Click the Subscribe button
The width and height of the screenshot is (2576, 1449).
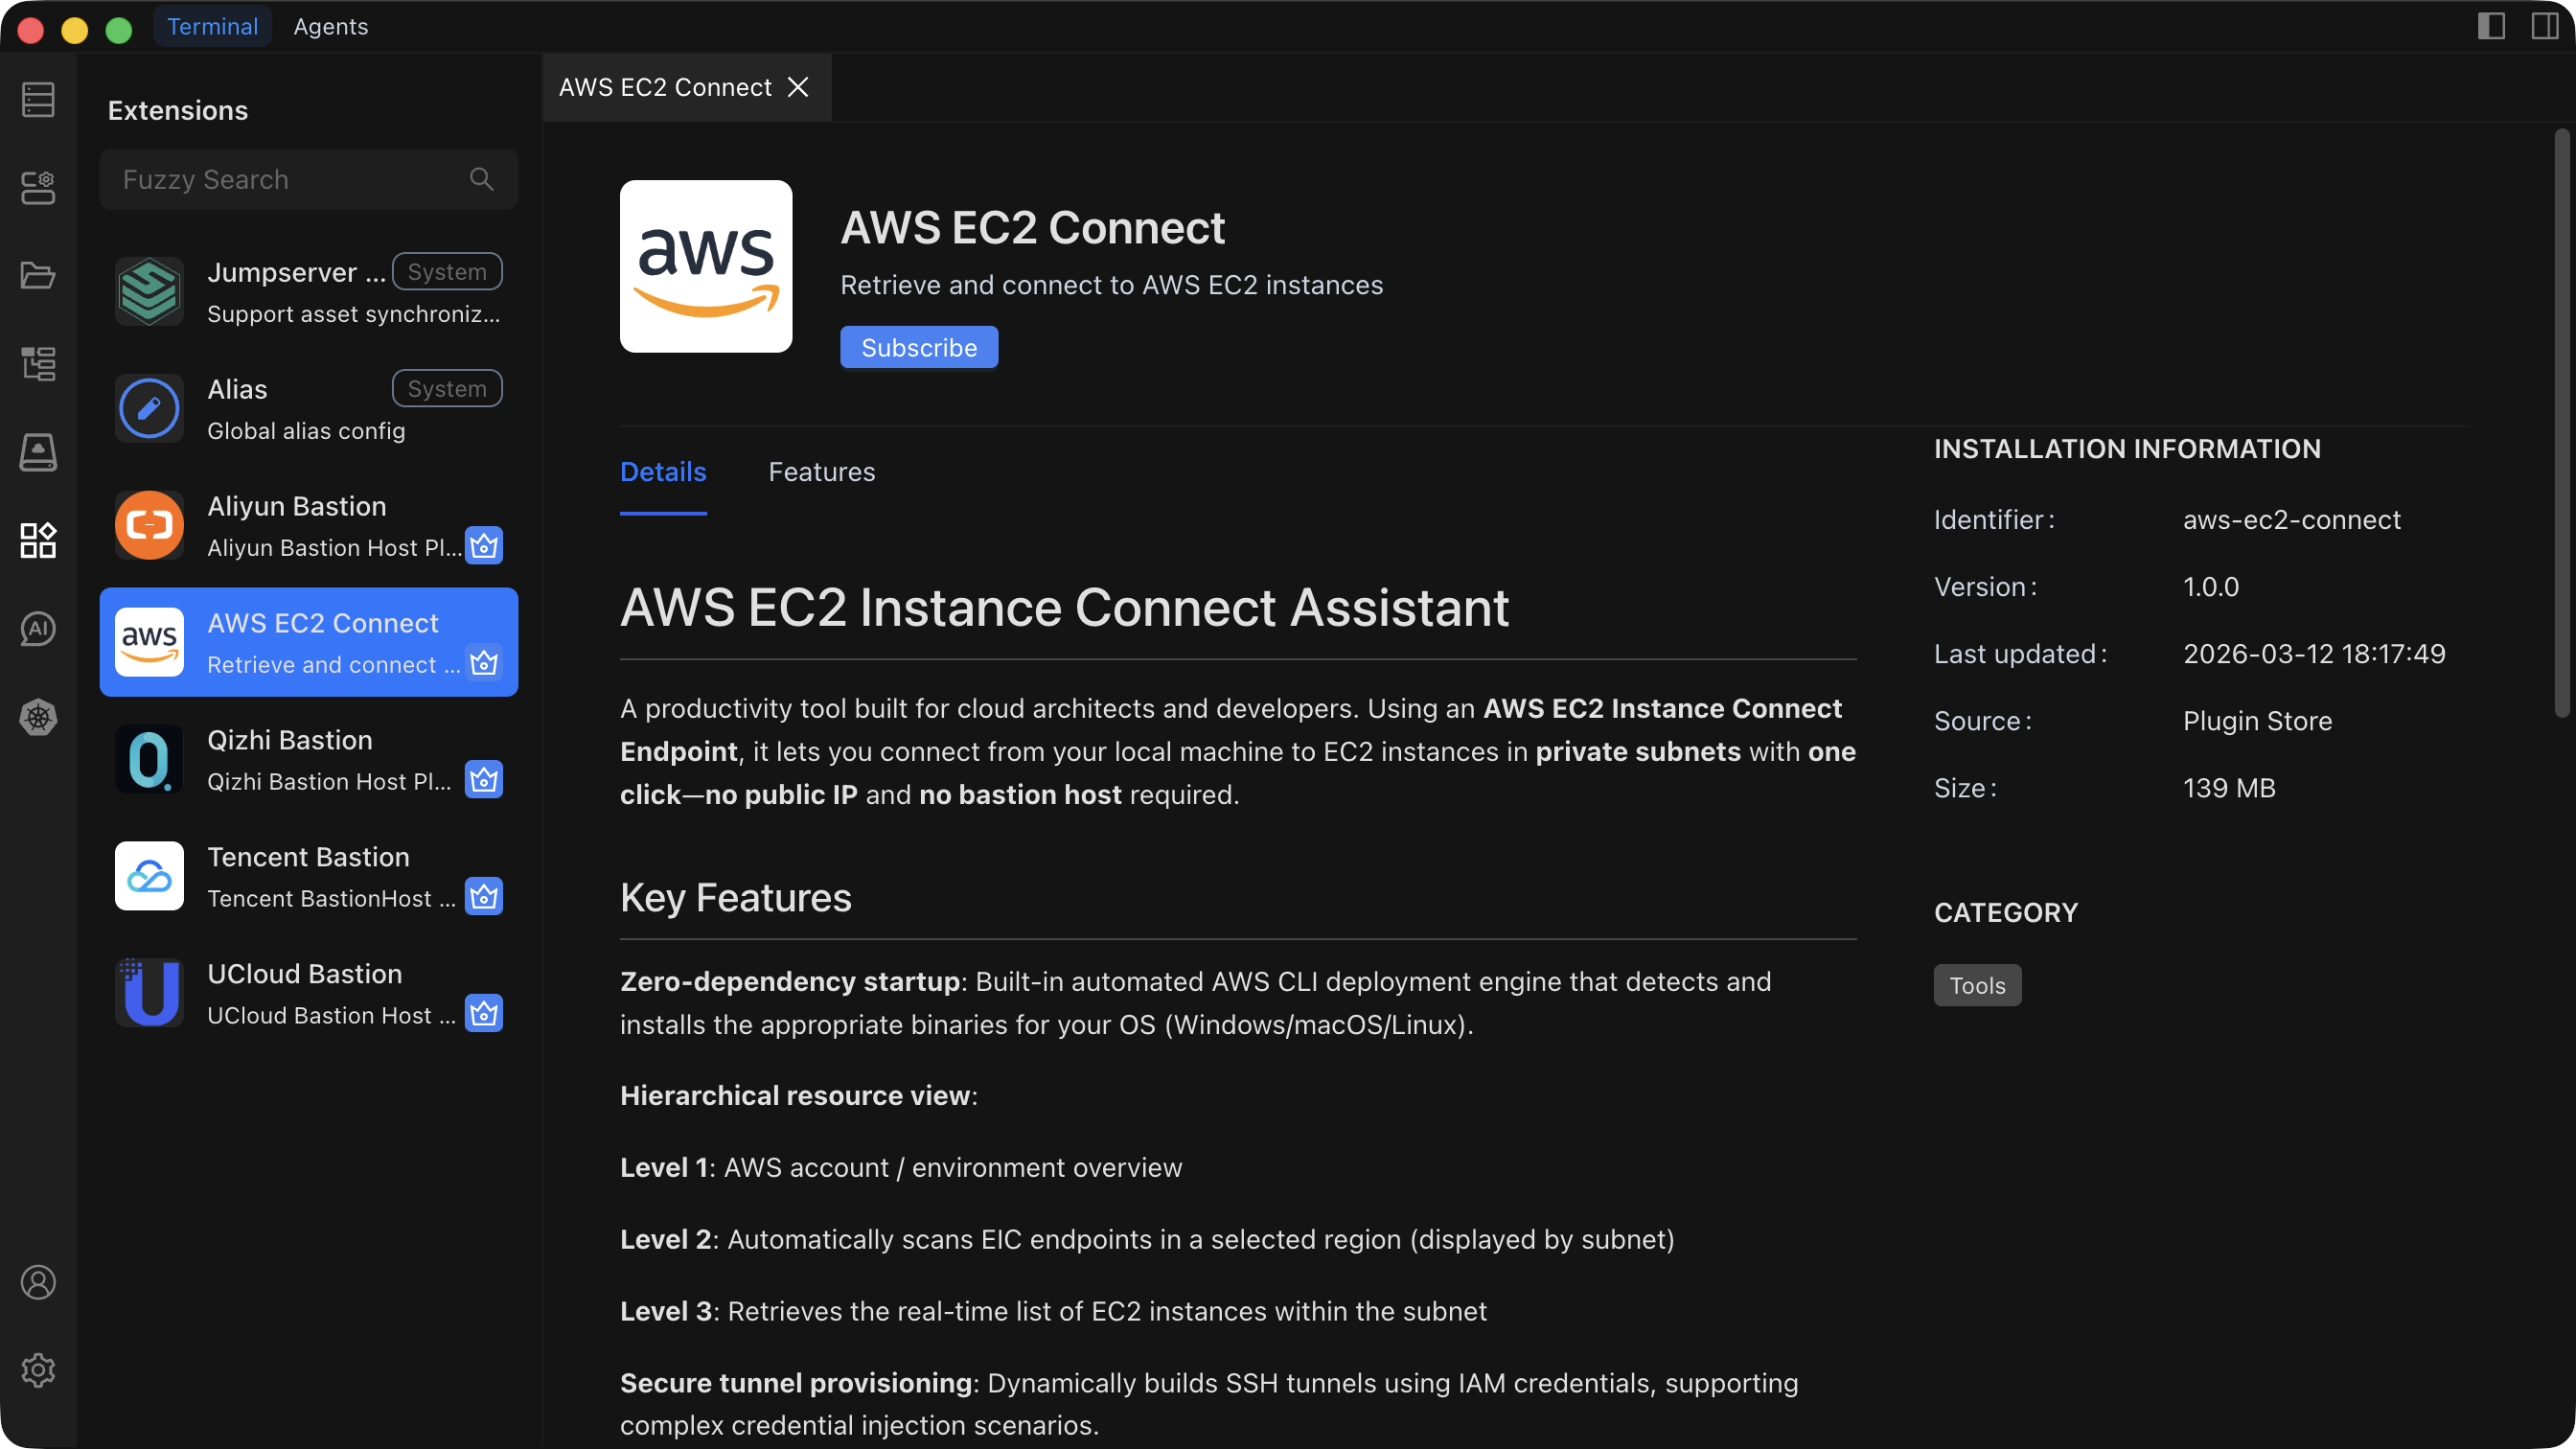click(x=918, y=347)
